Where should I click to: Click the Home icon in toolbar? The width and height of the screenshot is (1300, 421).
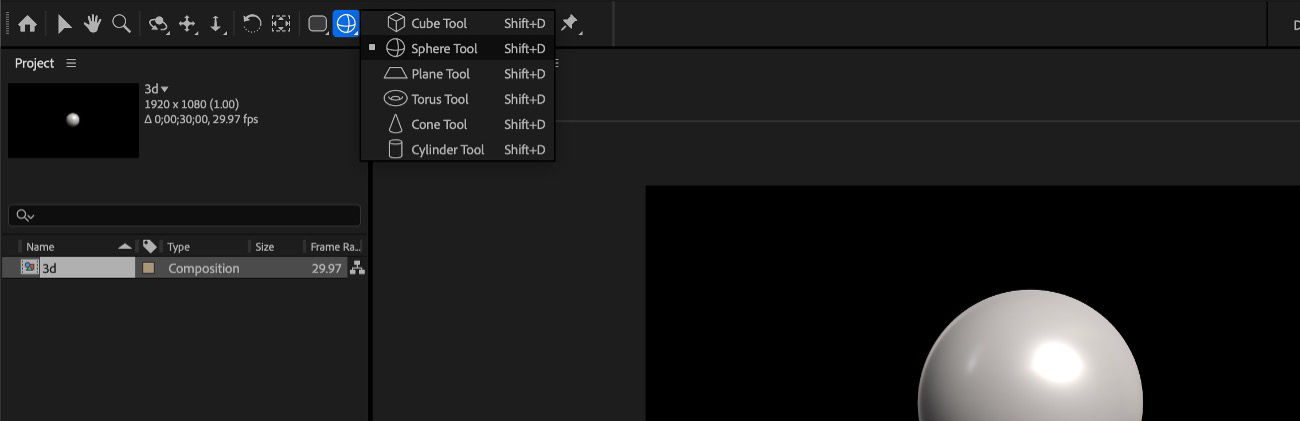(27, 24)
